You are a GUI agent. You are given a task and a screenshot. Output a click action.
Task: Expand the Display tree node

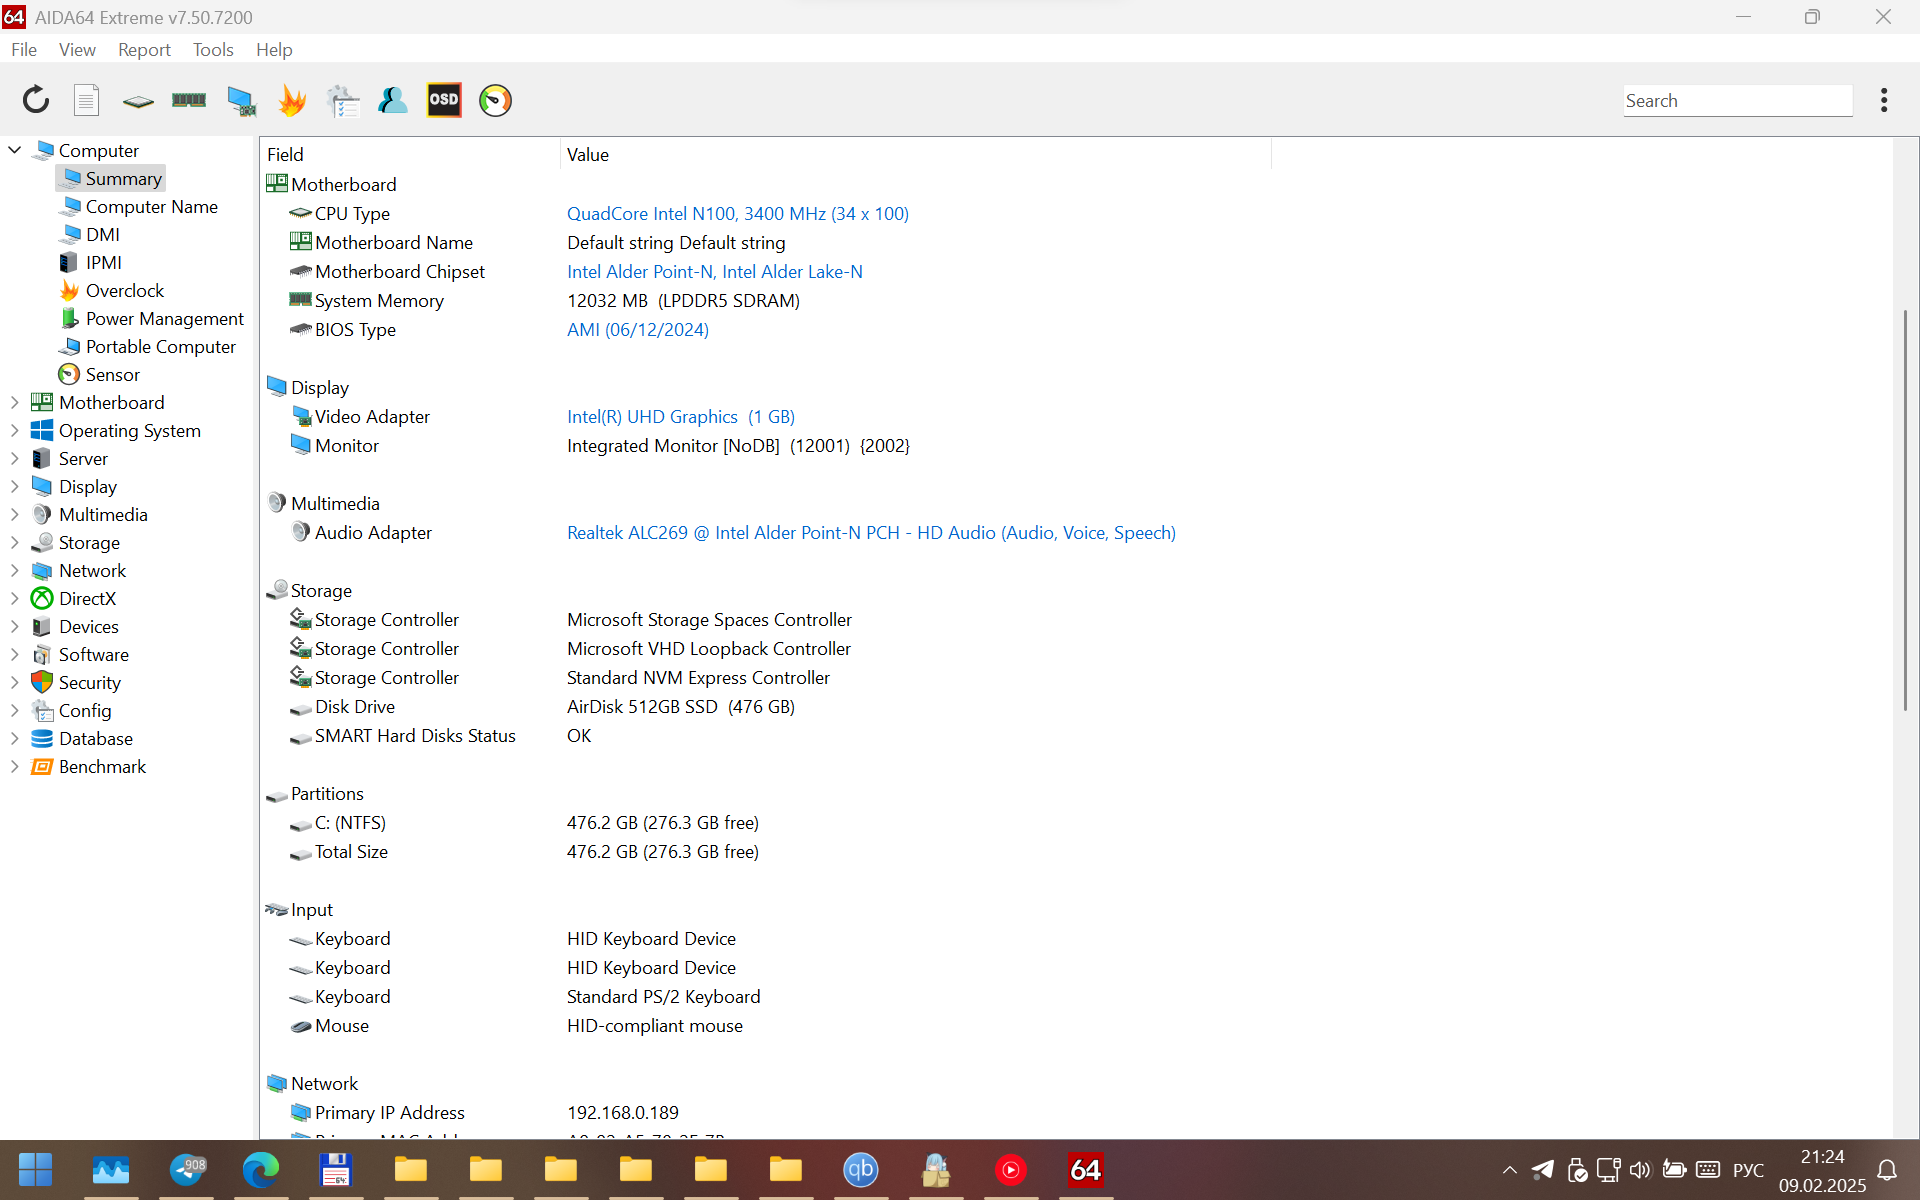click(15, 486)
